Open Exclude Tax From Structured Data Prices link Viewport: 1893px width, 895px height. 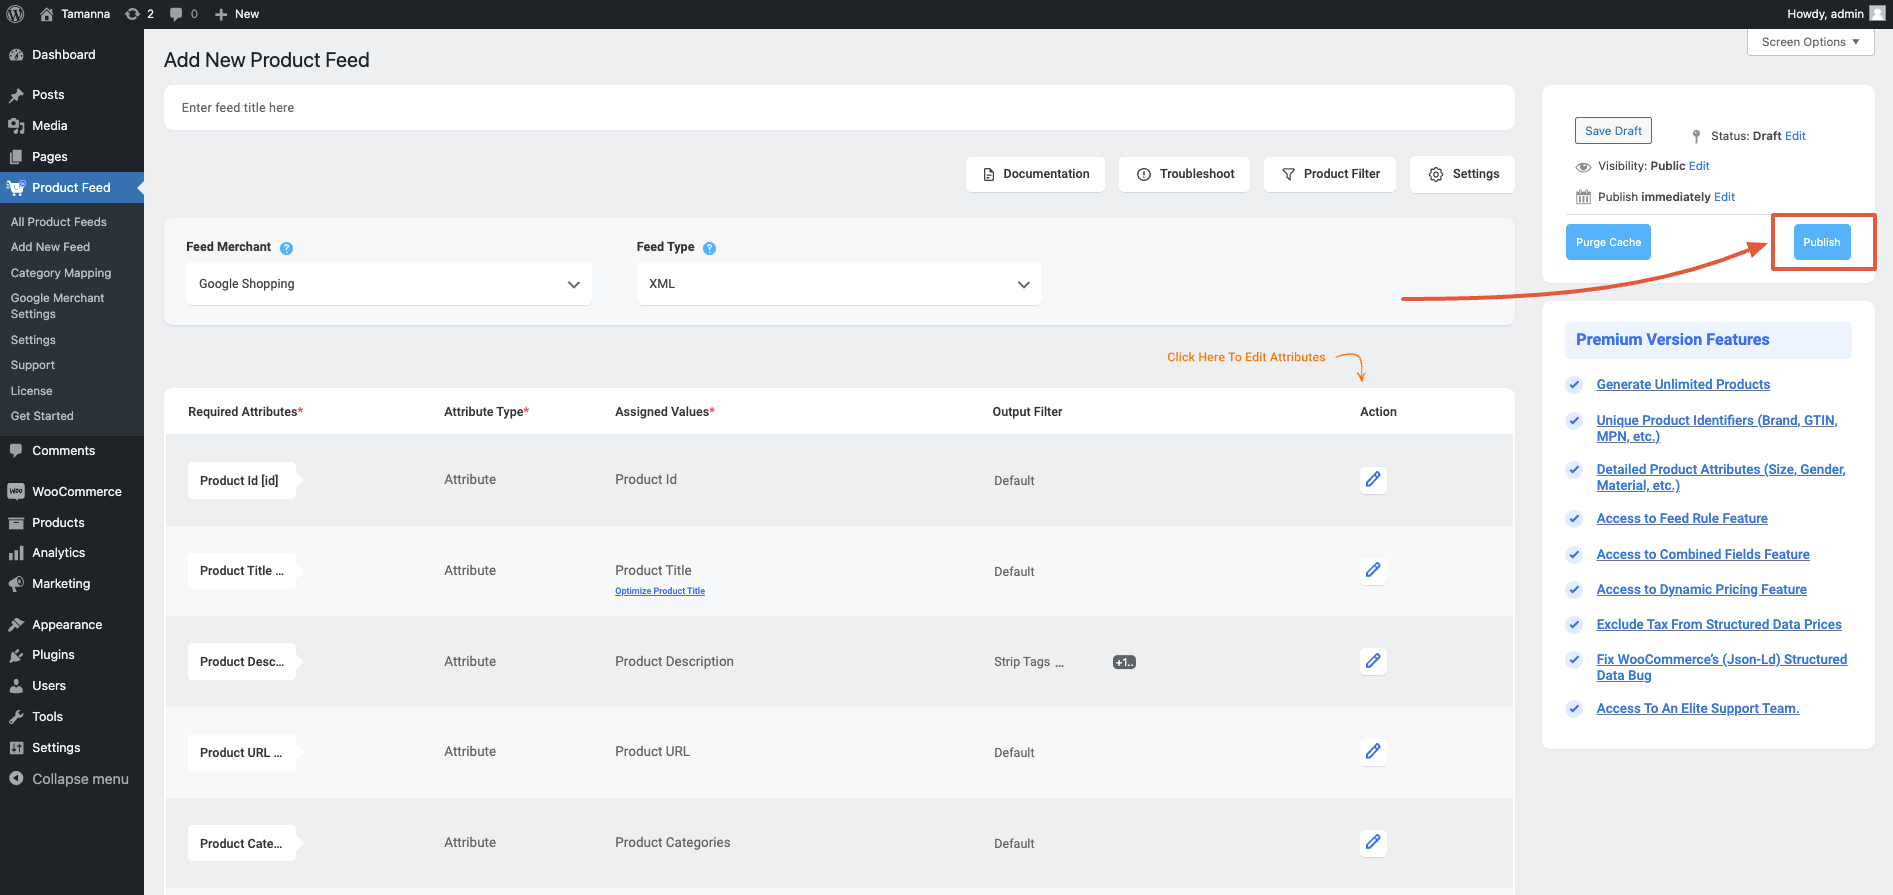click(x=1719, y=625)
